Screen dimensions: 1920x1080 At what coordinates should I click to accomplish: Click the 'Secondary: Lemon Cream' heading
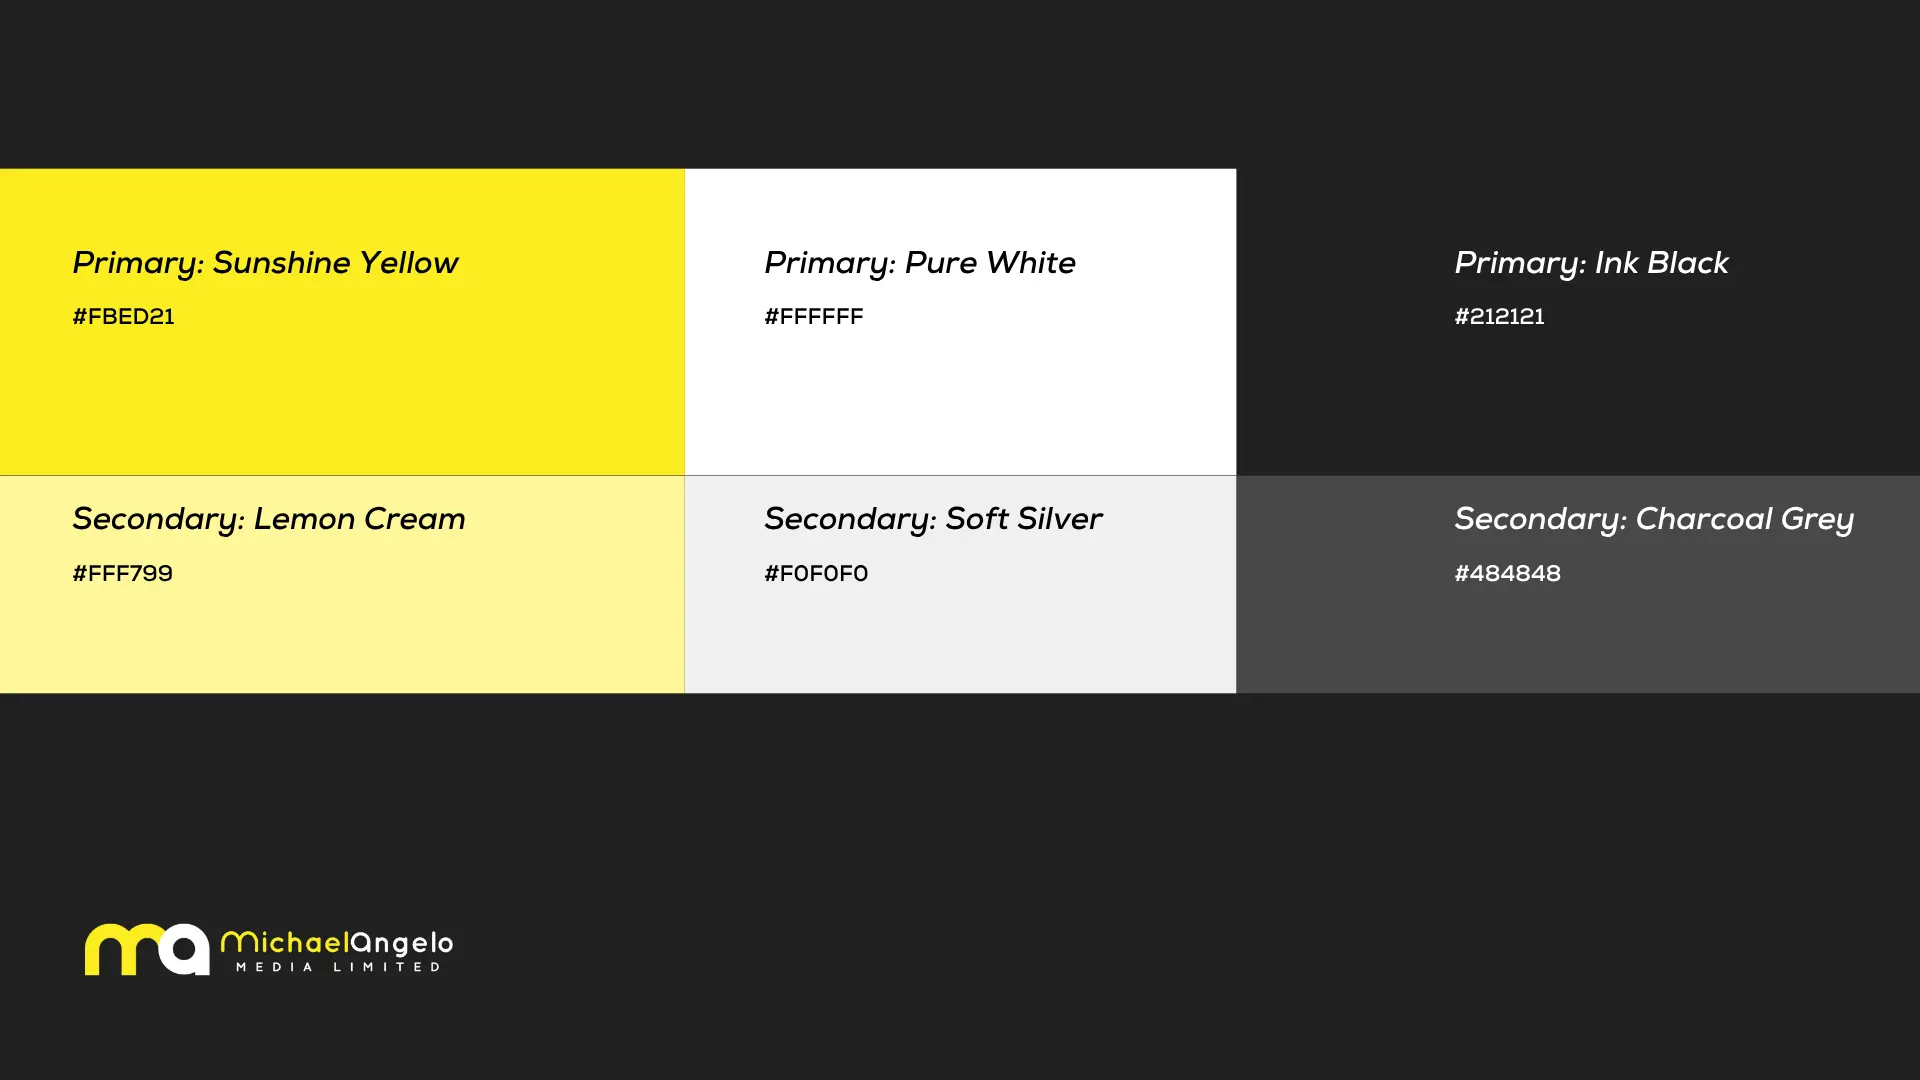[269, 519]
